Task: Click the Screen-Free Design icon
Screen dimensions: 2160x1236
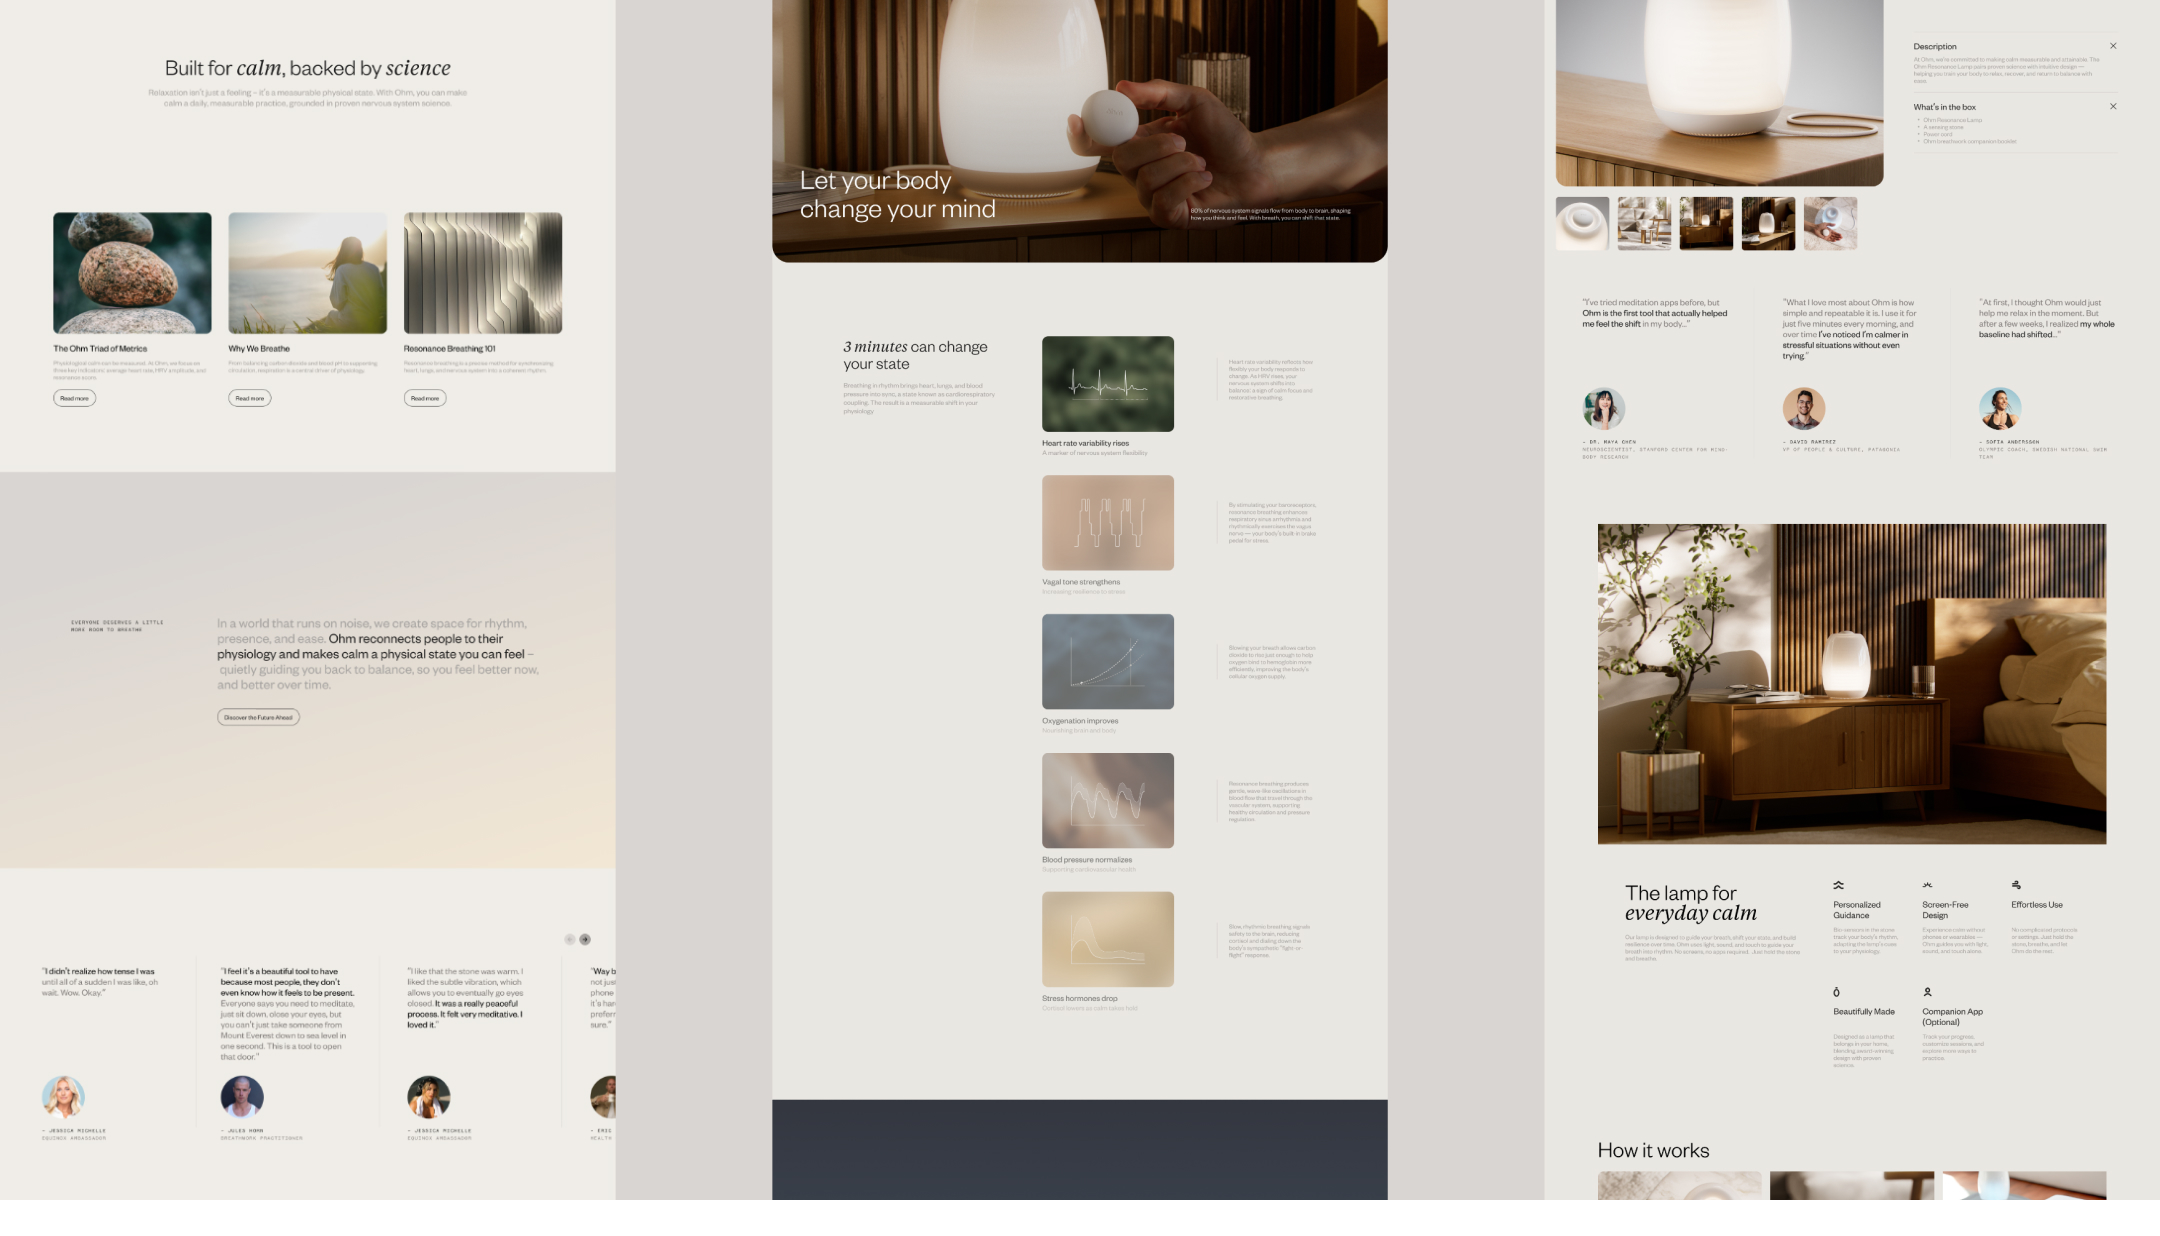Action: [x=1927, y=885]
